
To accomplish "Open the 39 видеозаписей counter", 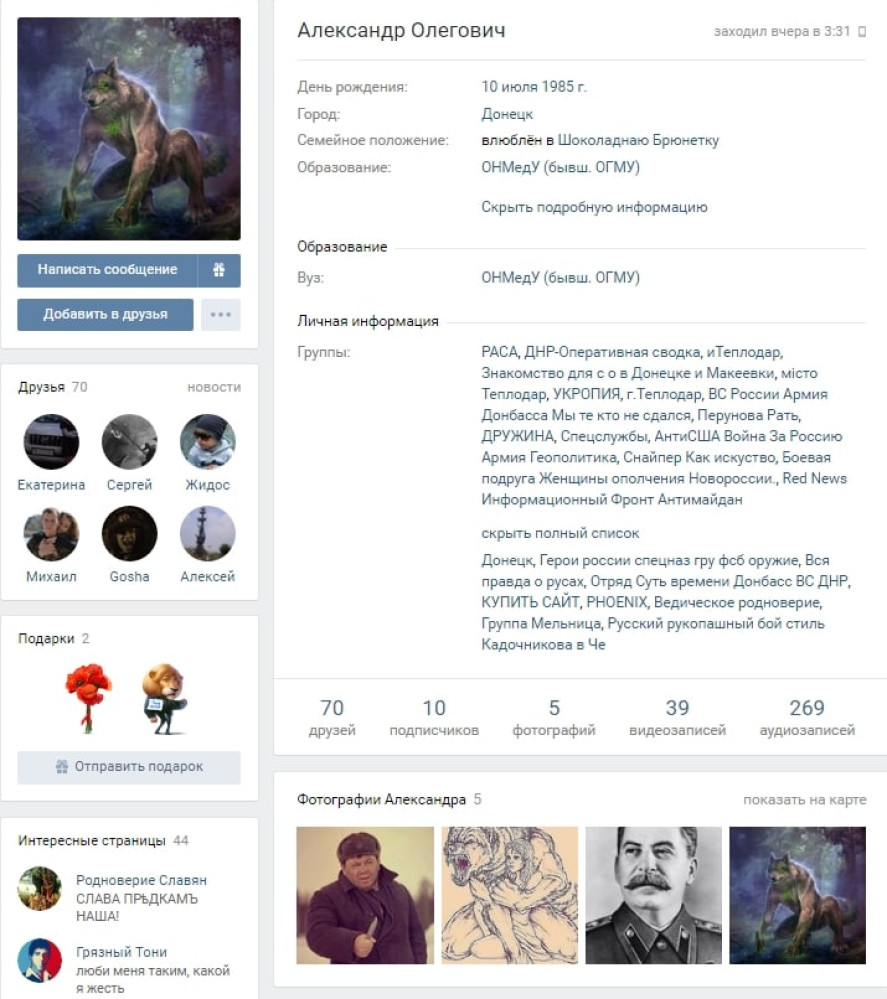I will 677,717.
